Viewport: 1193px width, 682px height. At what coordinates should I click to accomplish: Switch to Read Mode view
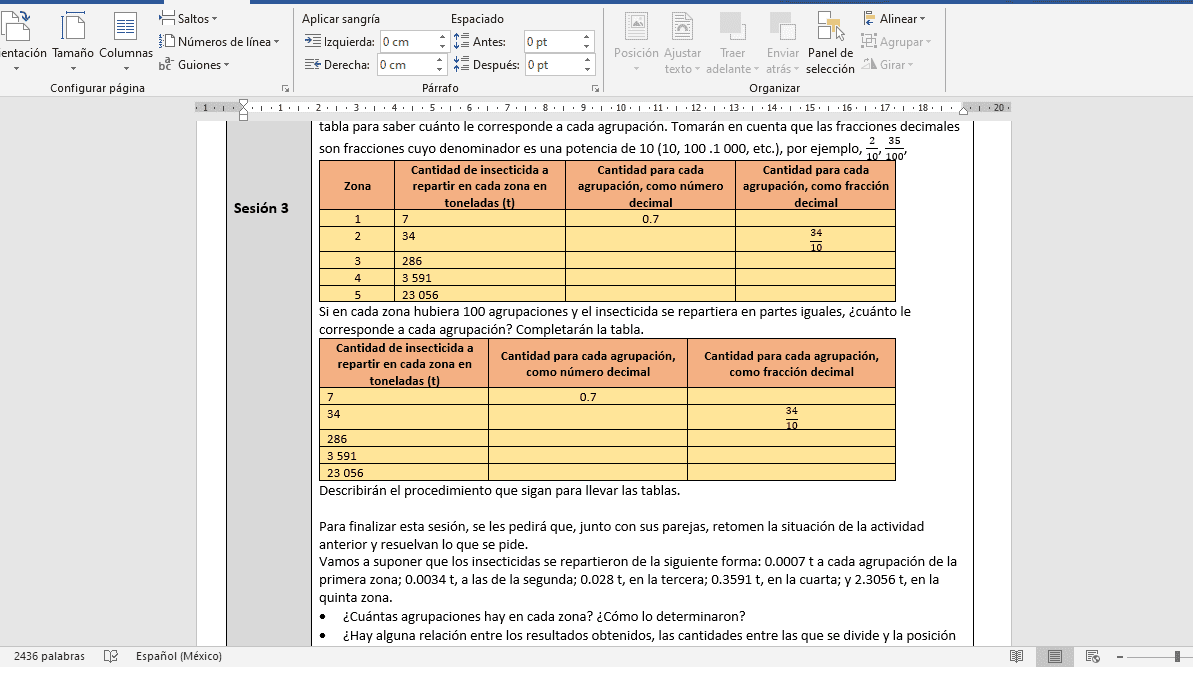[1016, 656]
